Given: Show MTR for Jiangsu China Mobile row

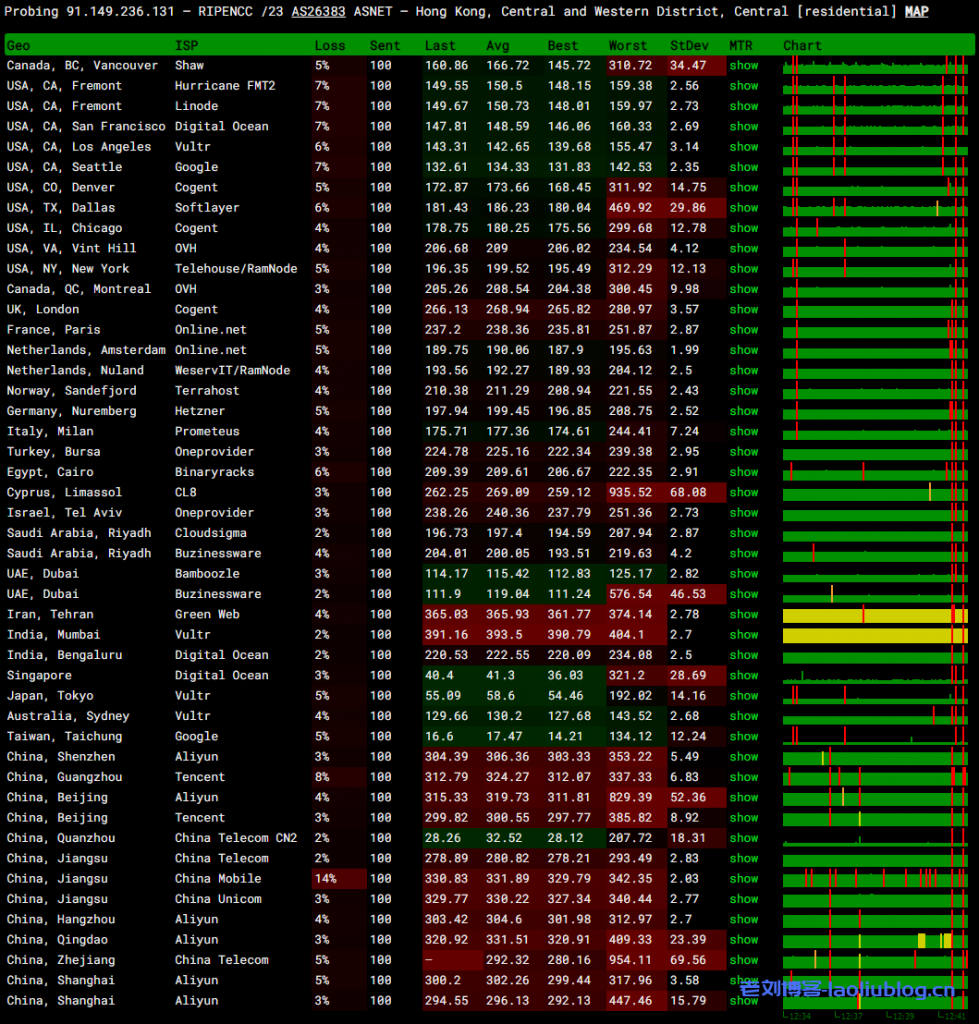Looking at the screenshot, I should [743, 879].
